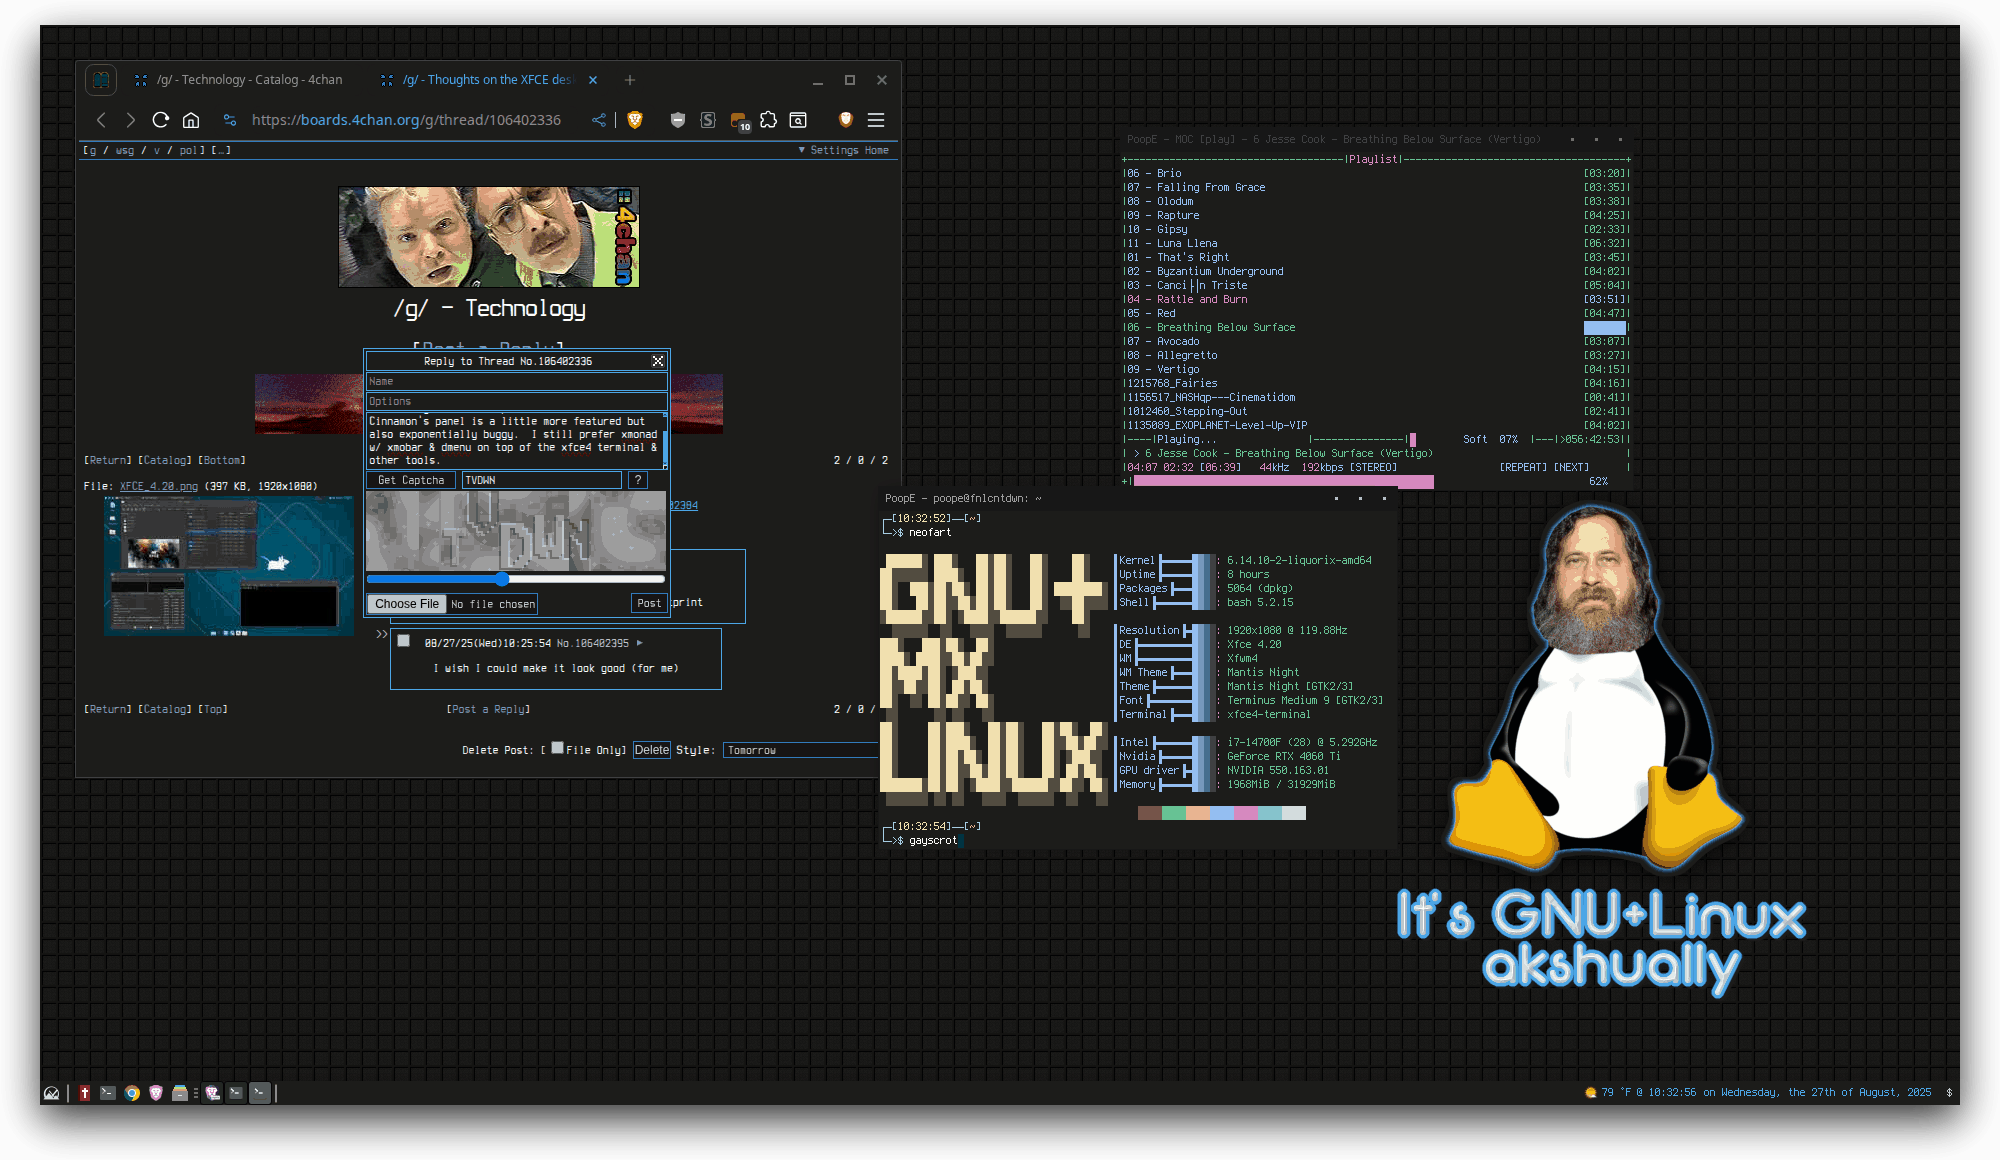Screen dimensions: 2000x1160
Task: Open a new browser tab
Action: click(630, 80)
